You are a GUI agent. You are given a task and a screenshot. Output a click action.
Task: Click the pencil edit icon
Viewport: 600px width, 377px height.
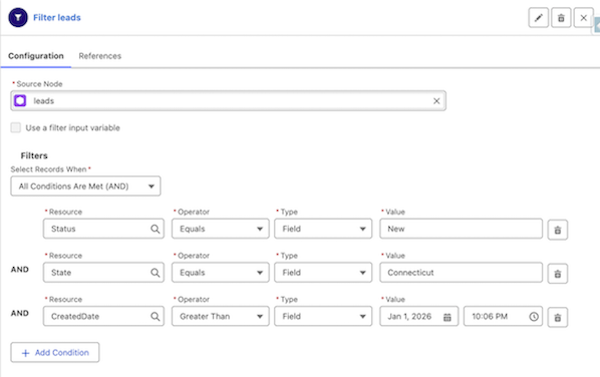click(538, 18)
